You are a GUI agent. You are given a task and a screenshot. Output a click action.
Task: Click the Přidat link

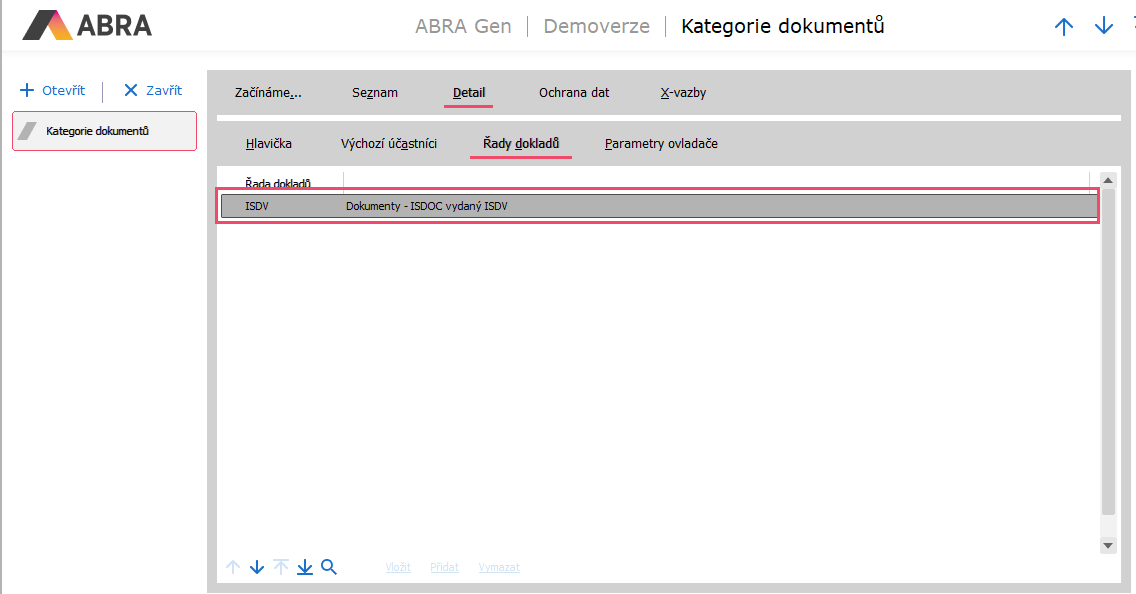(x=444, y=567)
